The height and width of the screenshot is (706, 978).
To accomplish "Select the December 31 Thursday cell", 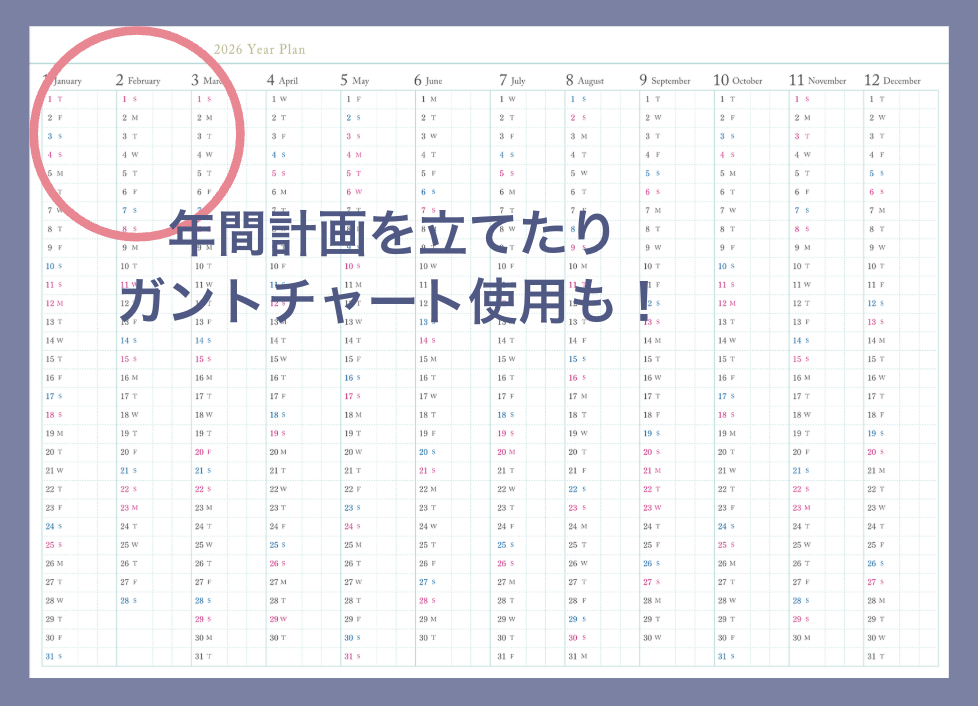I will tap(876, 656).
